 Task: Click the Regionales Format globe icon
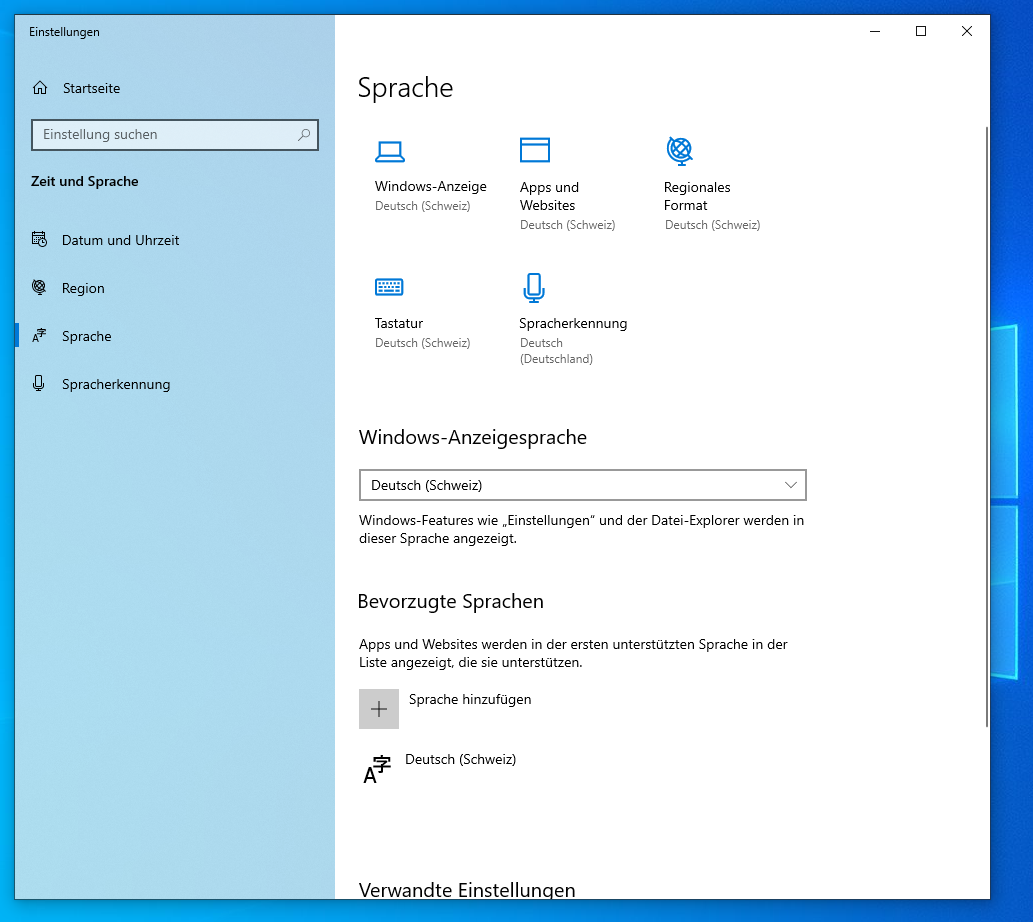679,150
